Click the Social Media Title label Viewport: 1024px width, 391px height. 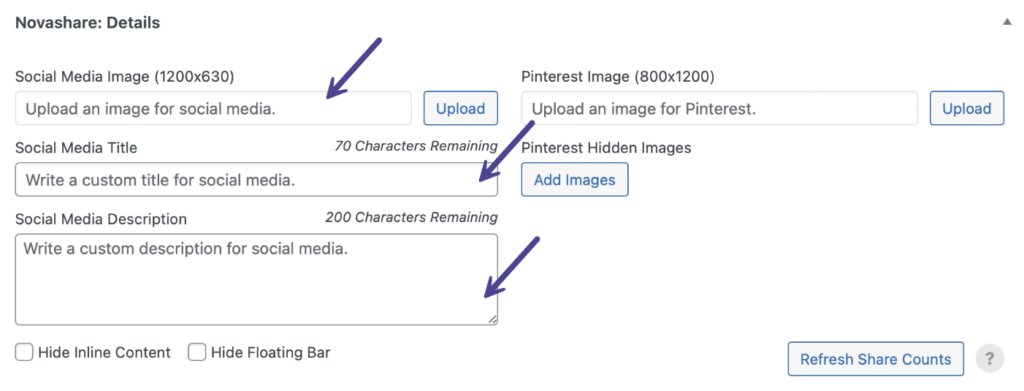click(x=76, y=148)
